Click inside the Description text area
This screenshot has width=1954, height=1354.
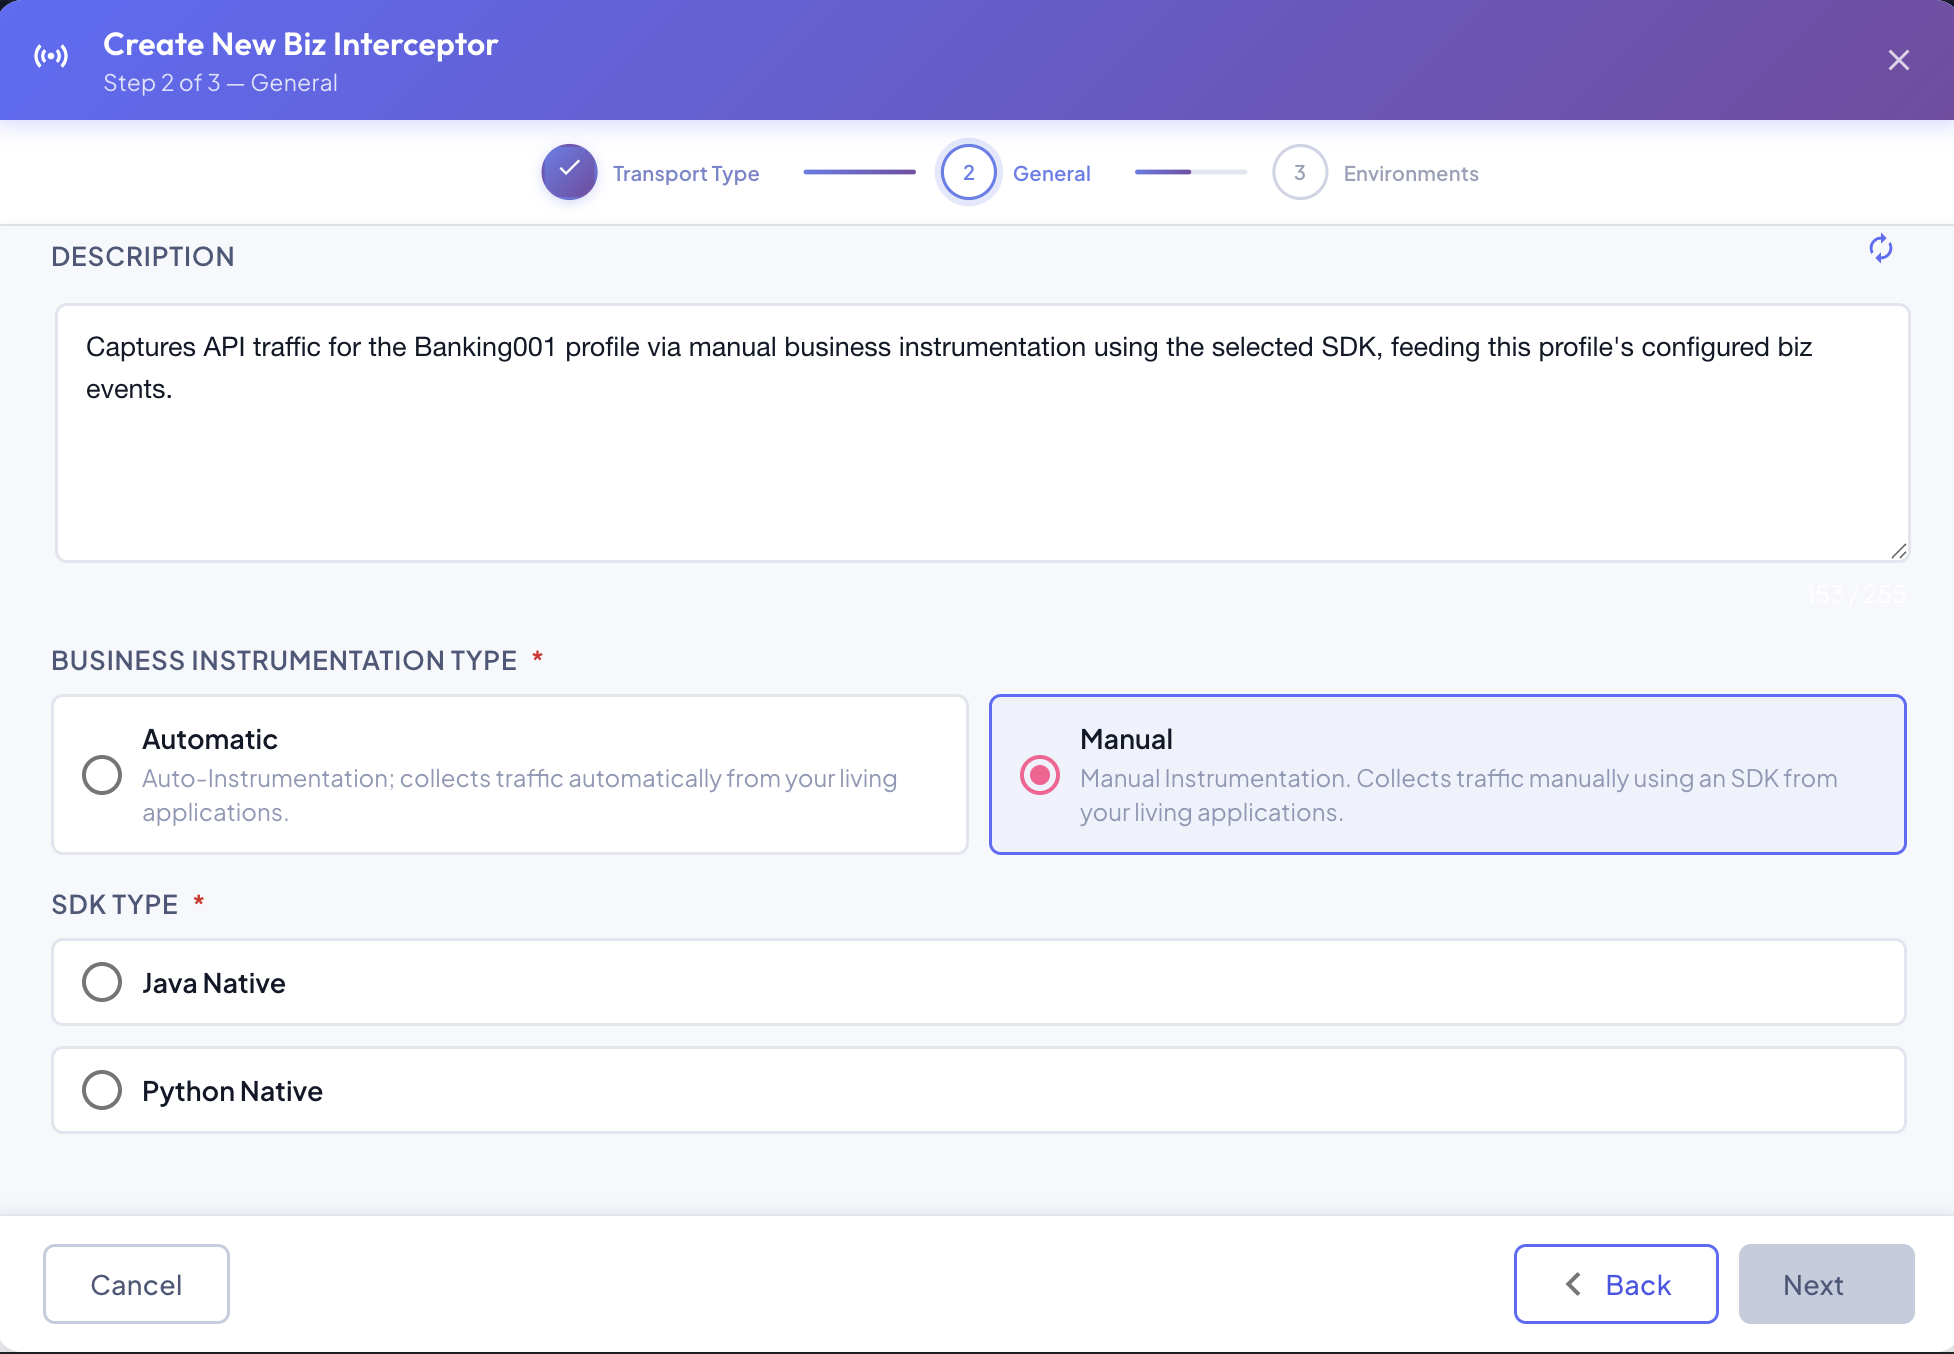[982, 433]
